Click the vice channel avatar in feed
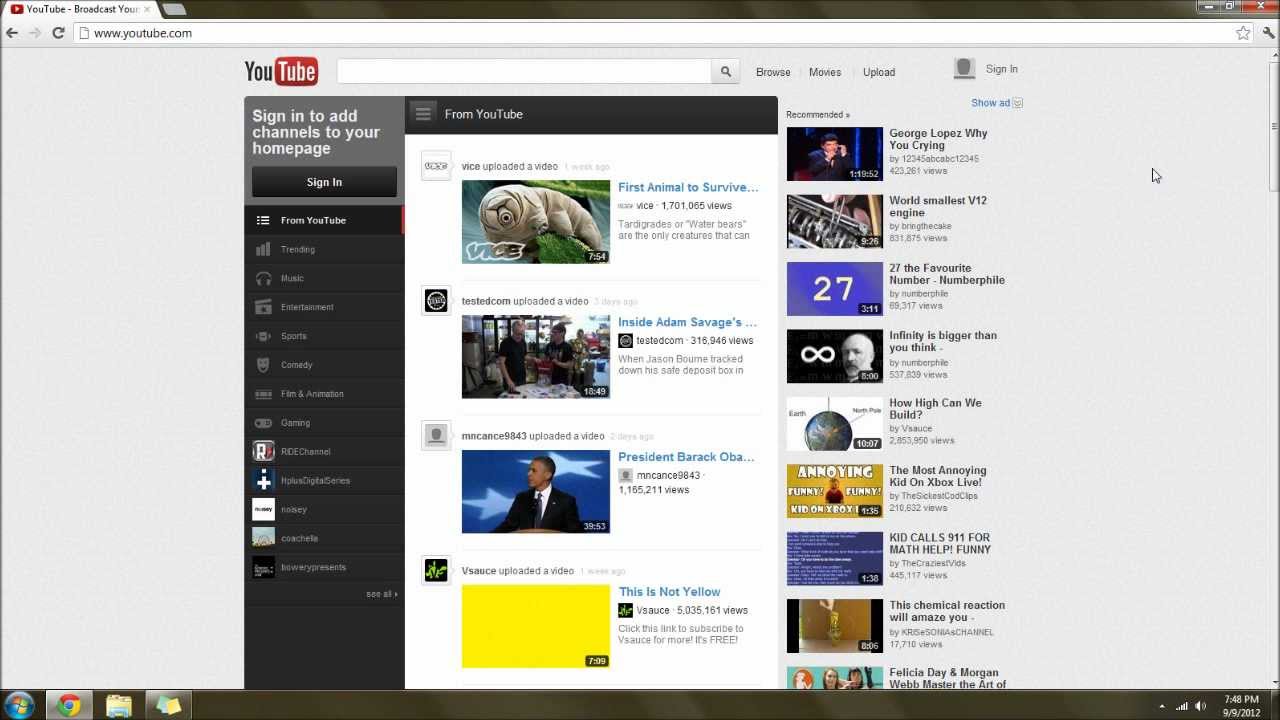Screen dimensions: 1280x720 [x=436, y=166]
